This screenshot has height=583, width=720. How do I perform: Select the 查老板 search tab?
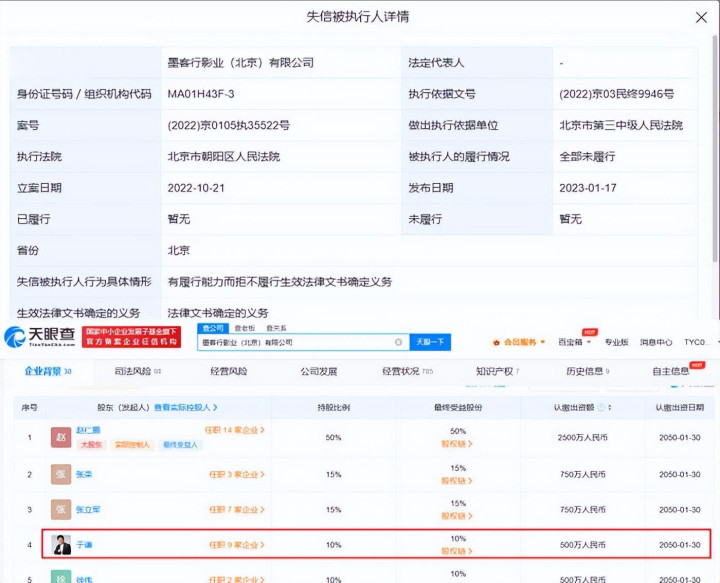click(244, 328)
